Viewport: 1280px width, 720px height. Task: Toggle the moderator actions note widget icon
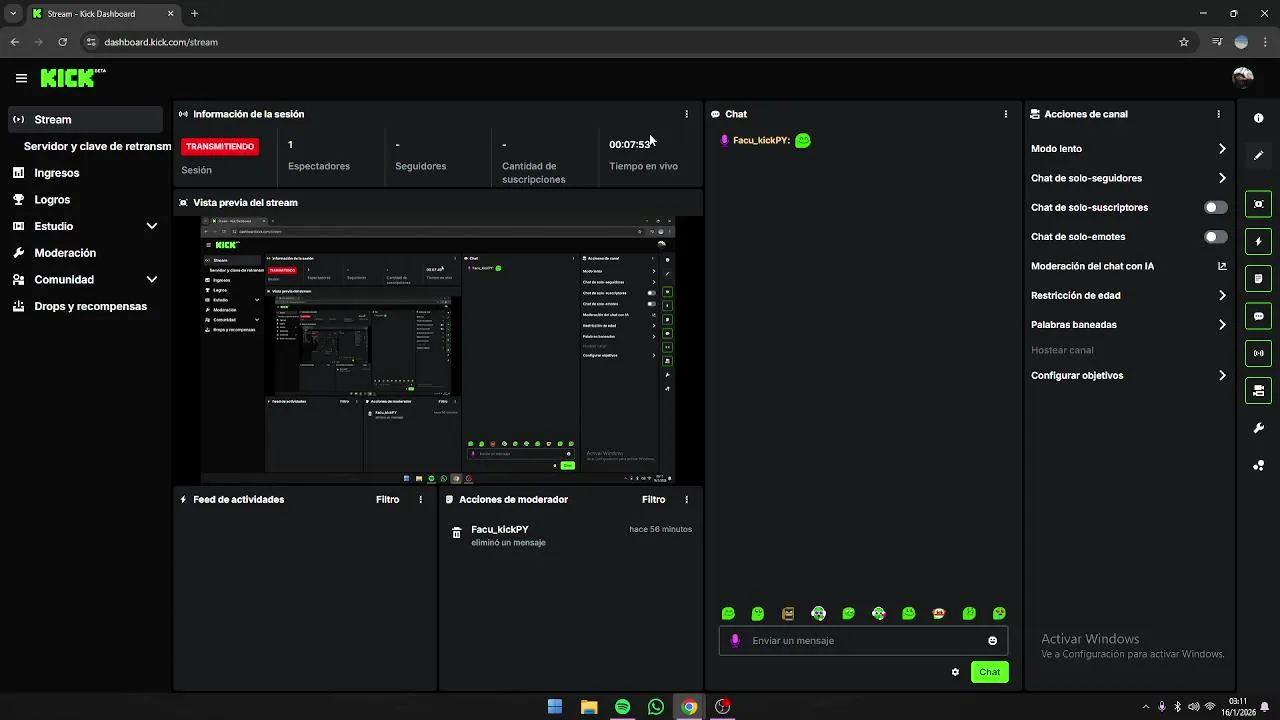pos(1258,278)
